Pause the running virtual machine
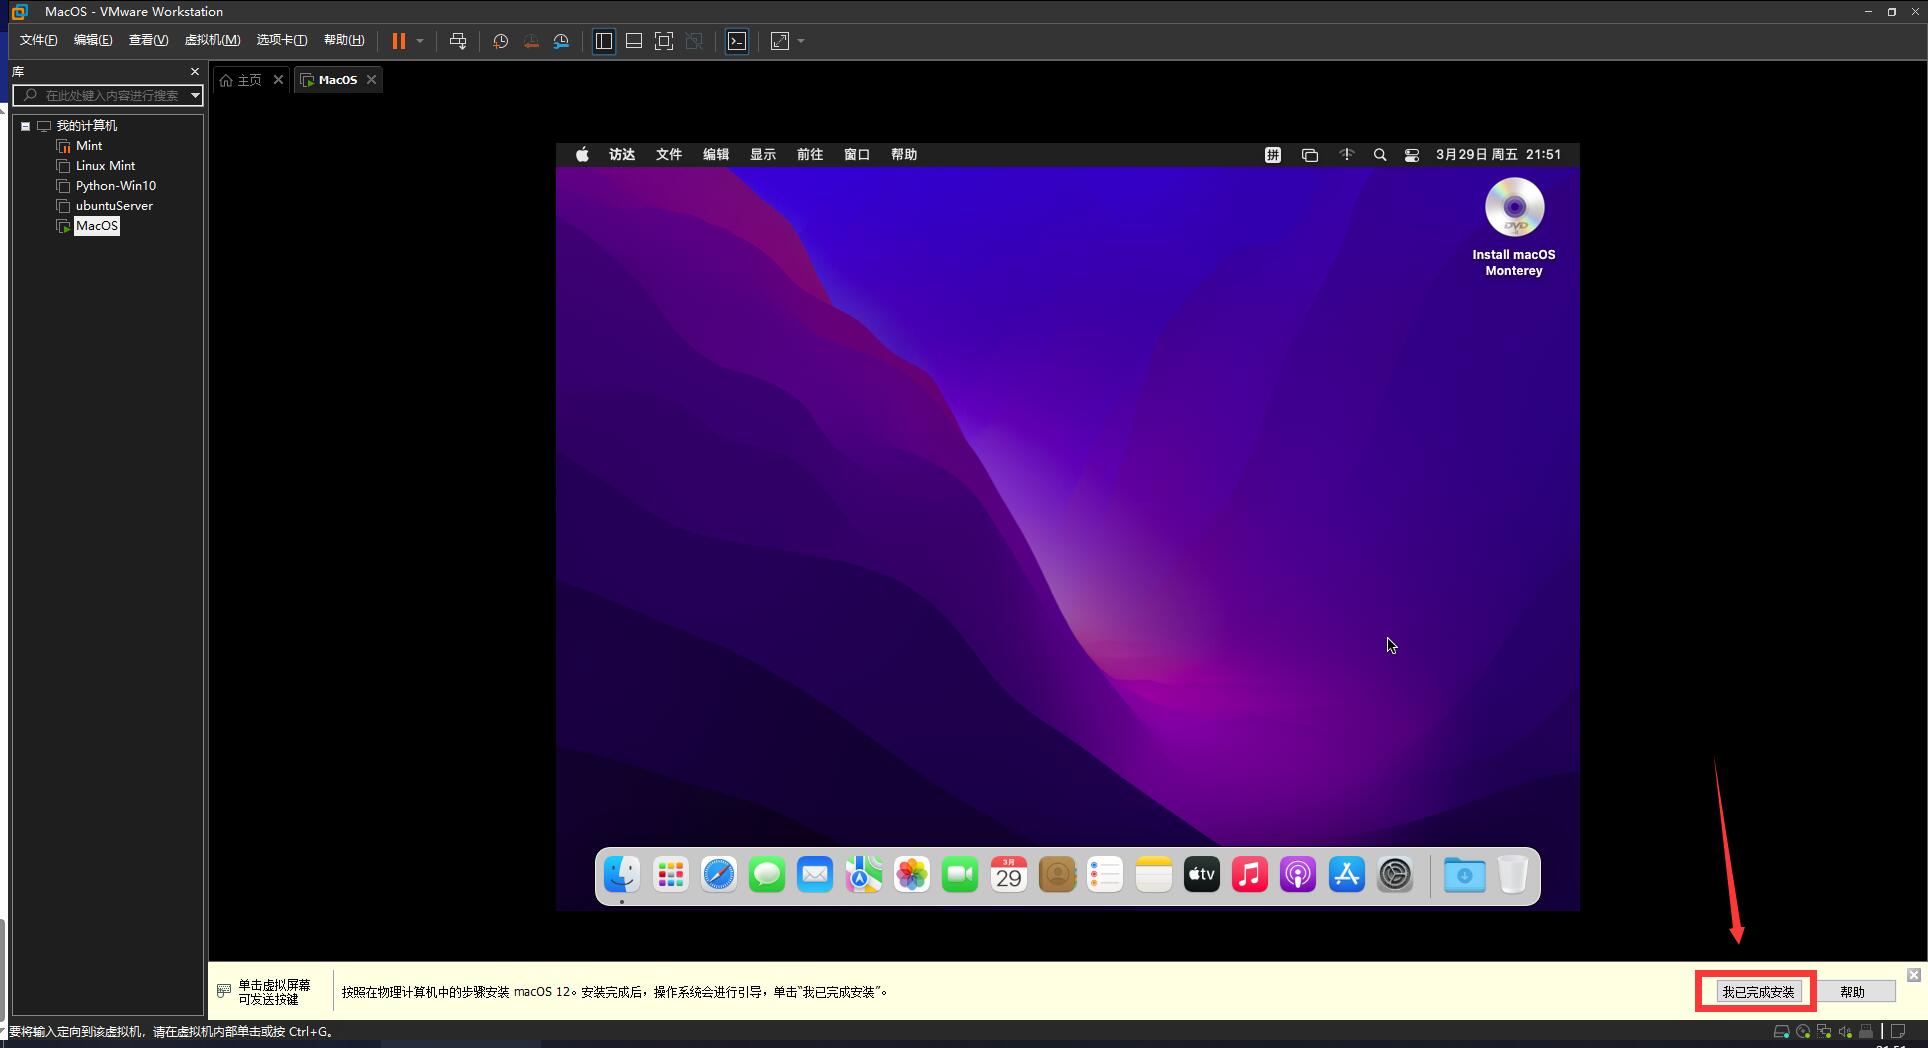Image resolution: width=1928 pixels, height=1048 pixels. (x=398, y=41)
